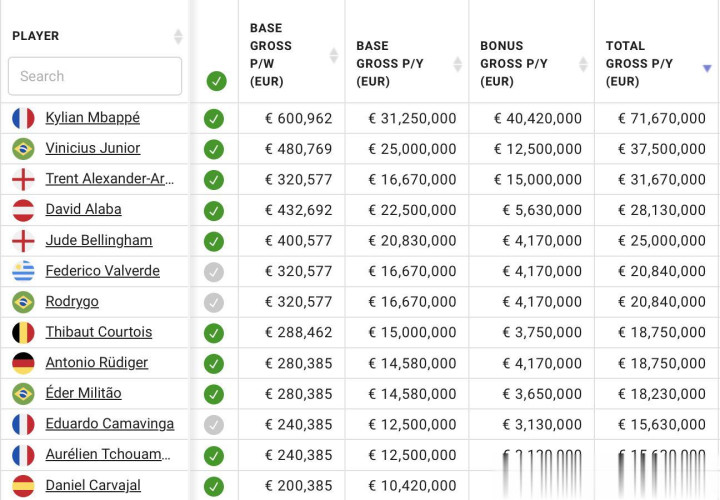Click the Uruguay flag beside Federico Valverde
Screen dimensions: 720x500
point(23,271)
